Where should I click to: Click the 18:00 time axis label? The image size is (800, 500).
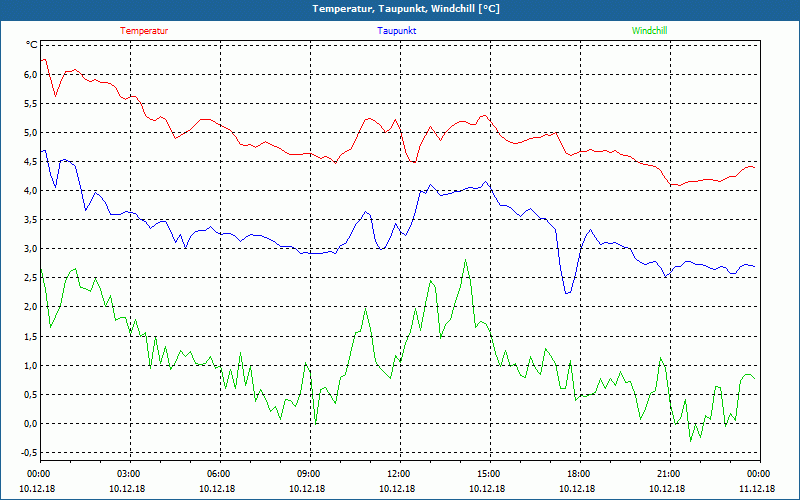coord(578,474)
